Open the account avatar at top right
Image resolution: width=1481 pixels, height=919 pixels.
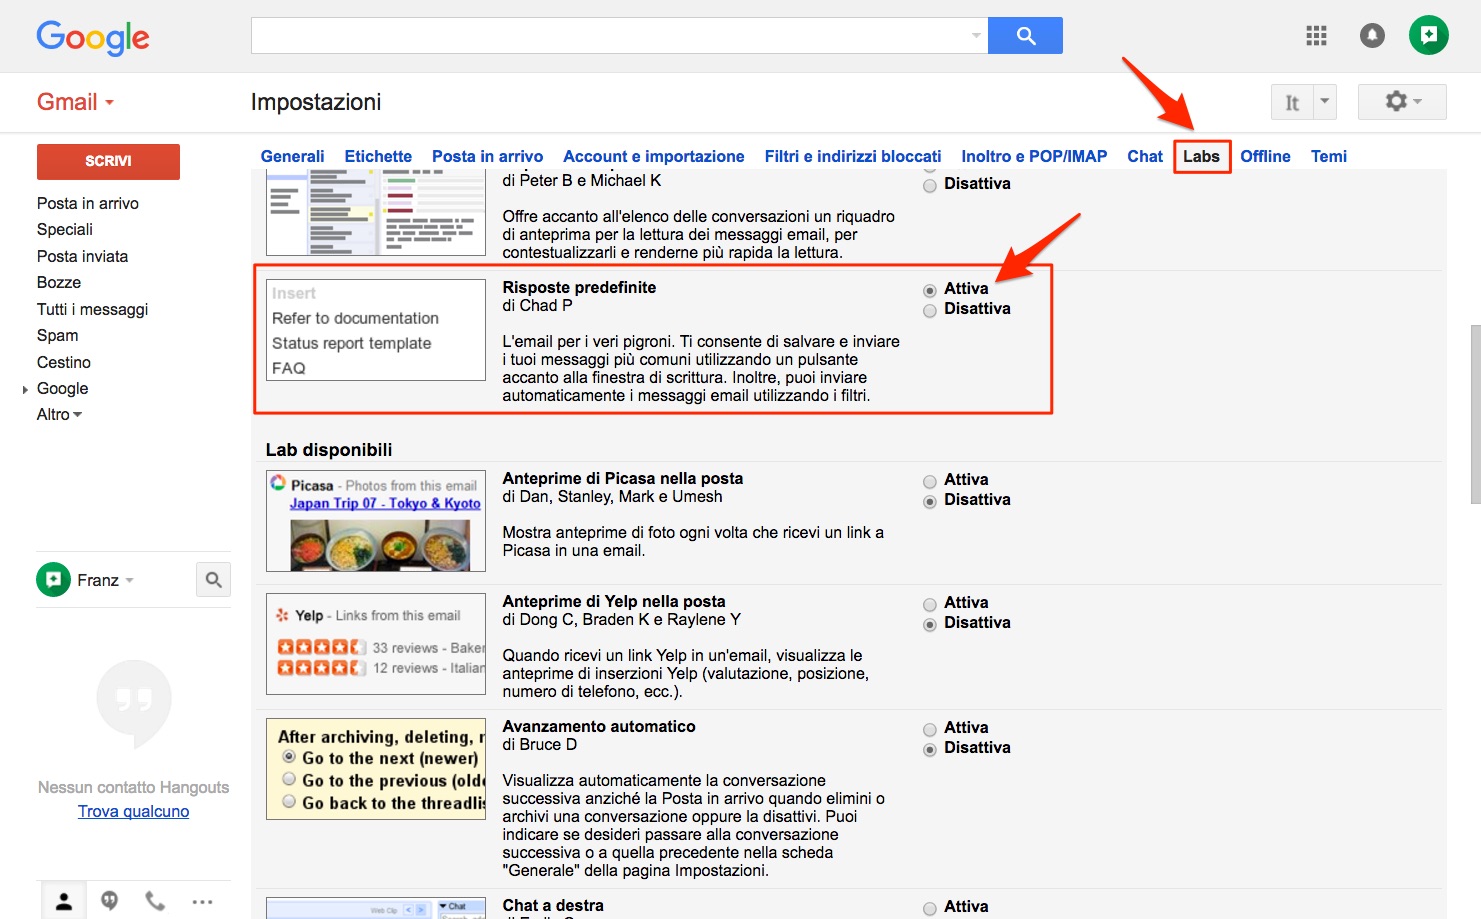tap(1428, 35)
